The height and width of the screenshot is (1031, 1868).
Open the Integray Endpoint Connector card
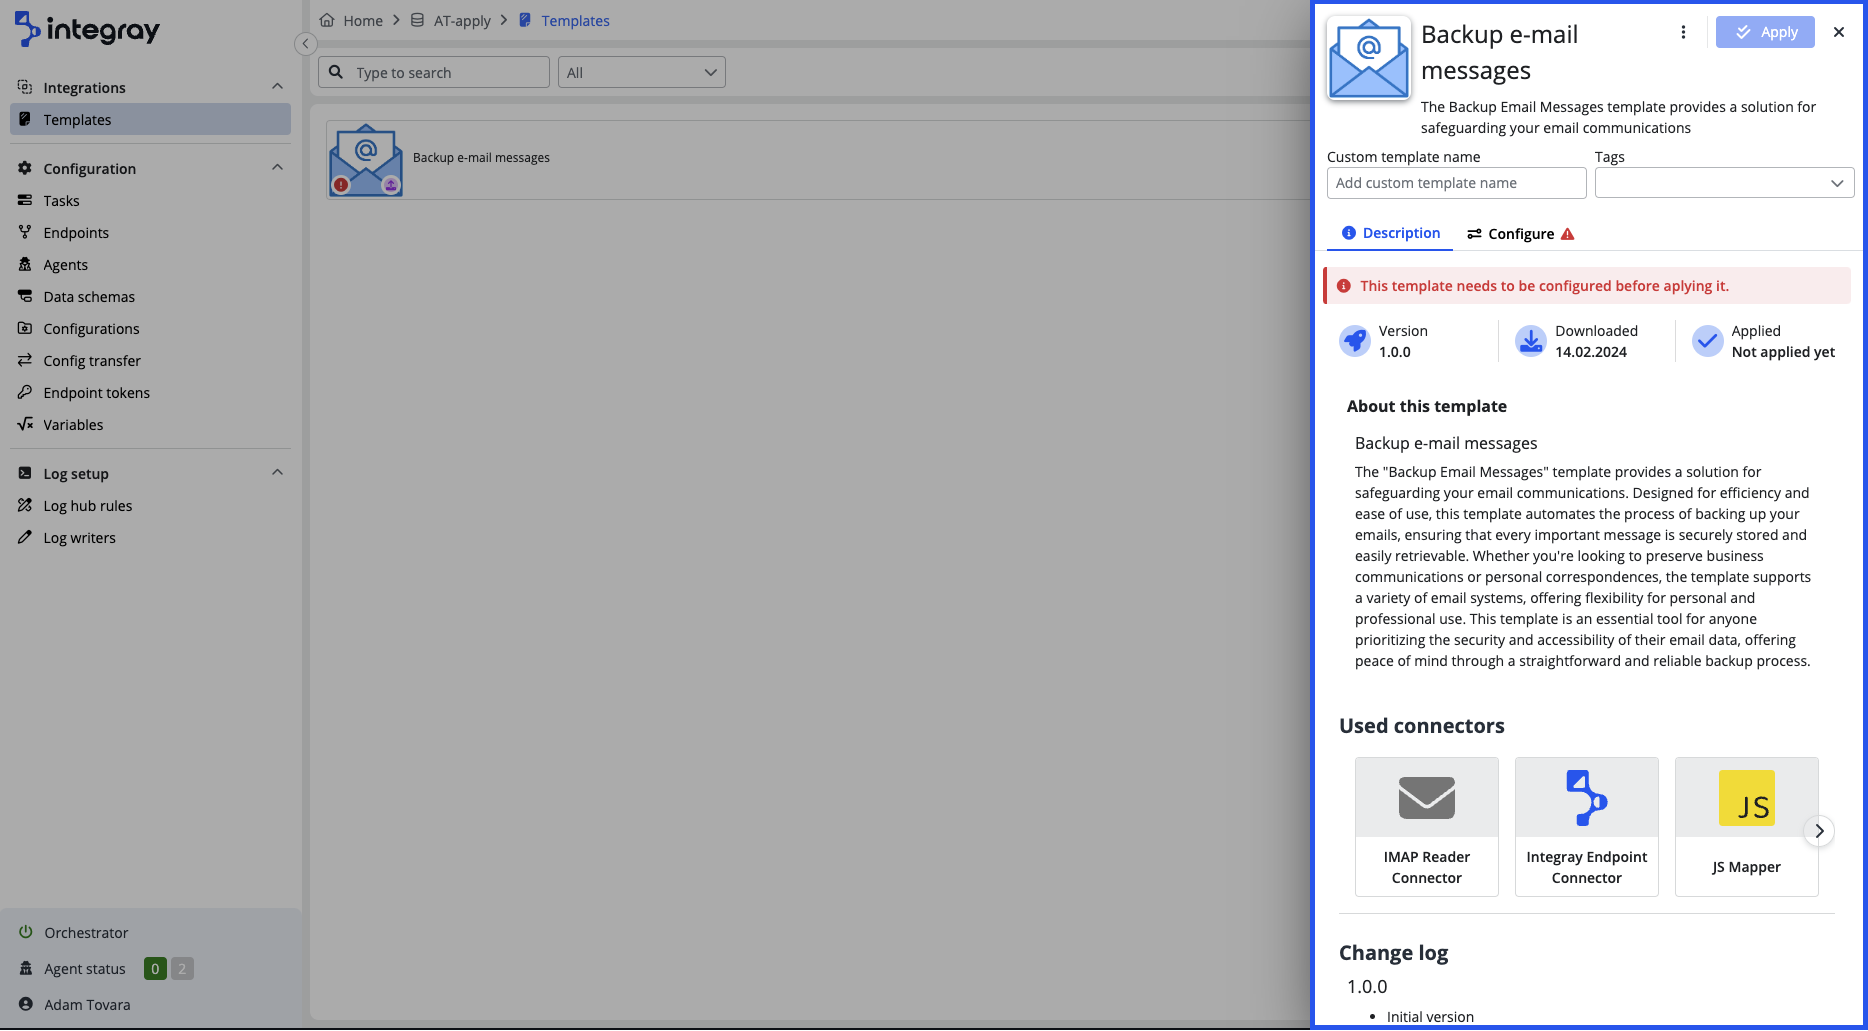tap(1586, 826)
